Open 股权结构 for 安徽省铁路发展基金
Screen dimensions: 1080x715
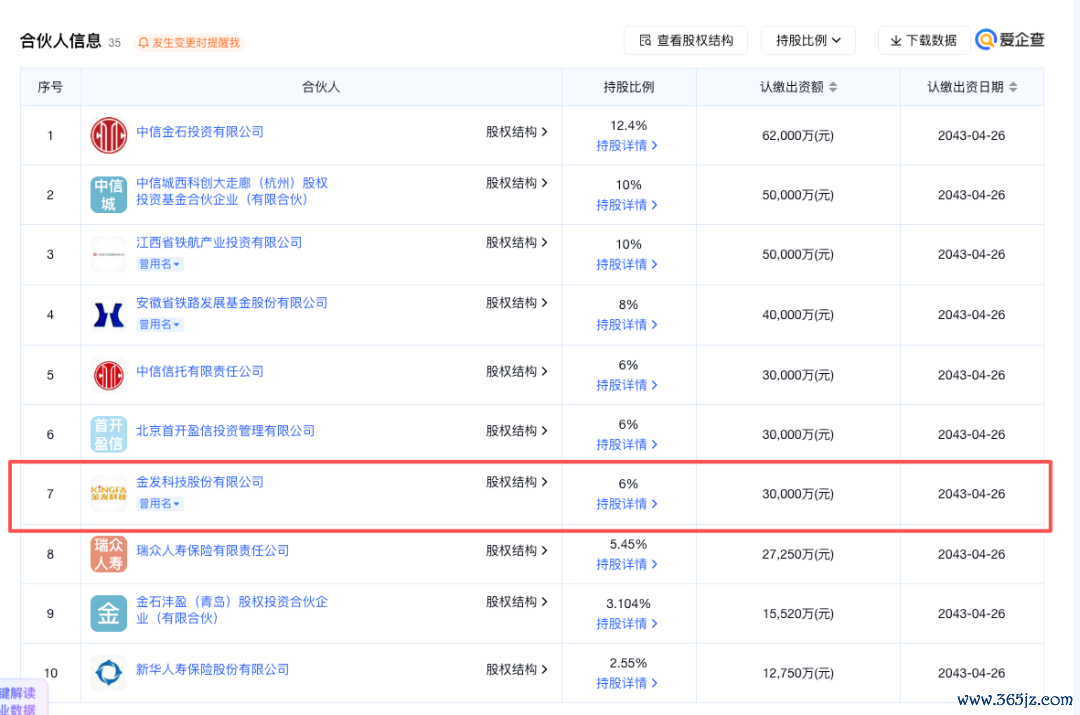[517, 302]
